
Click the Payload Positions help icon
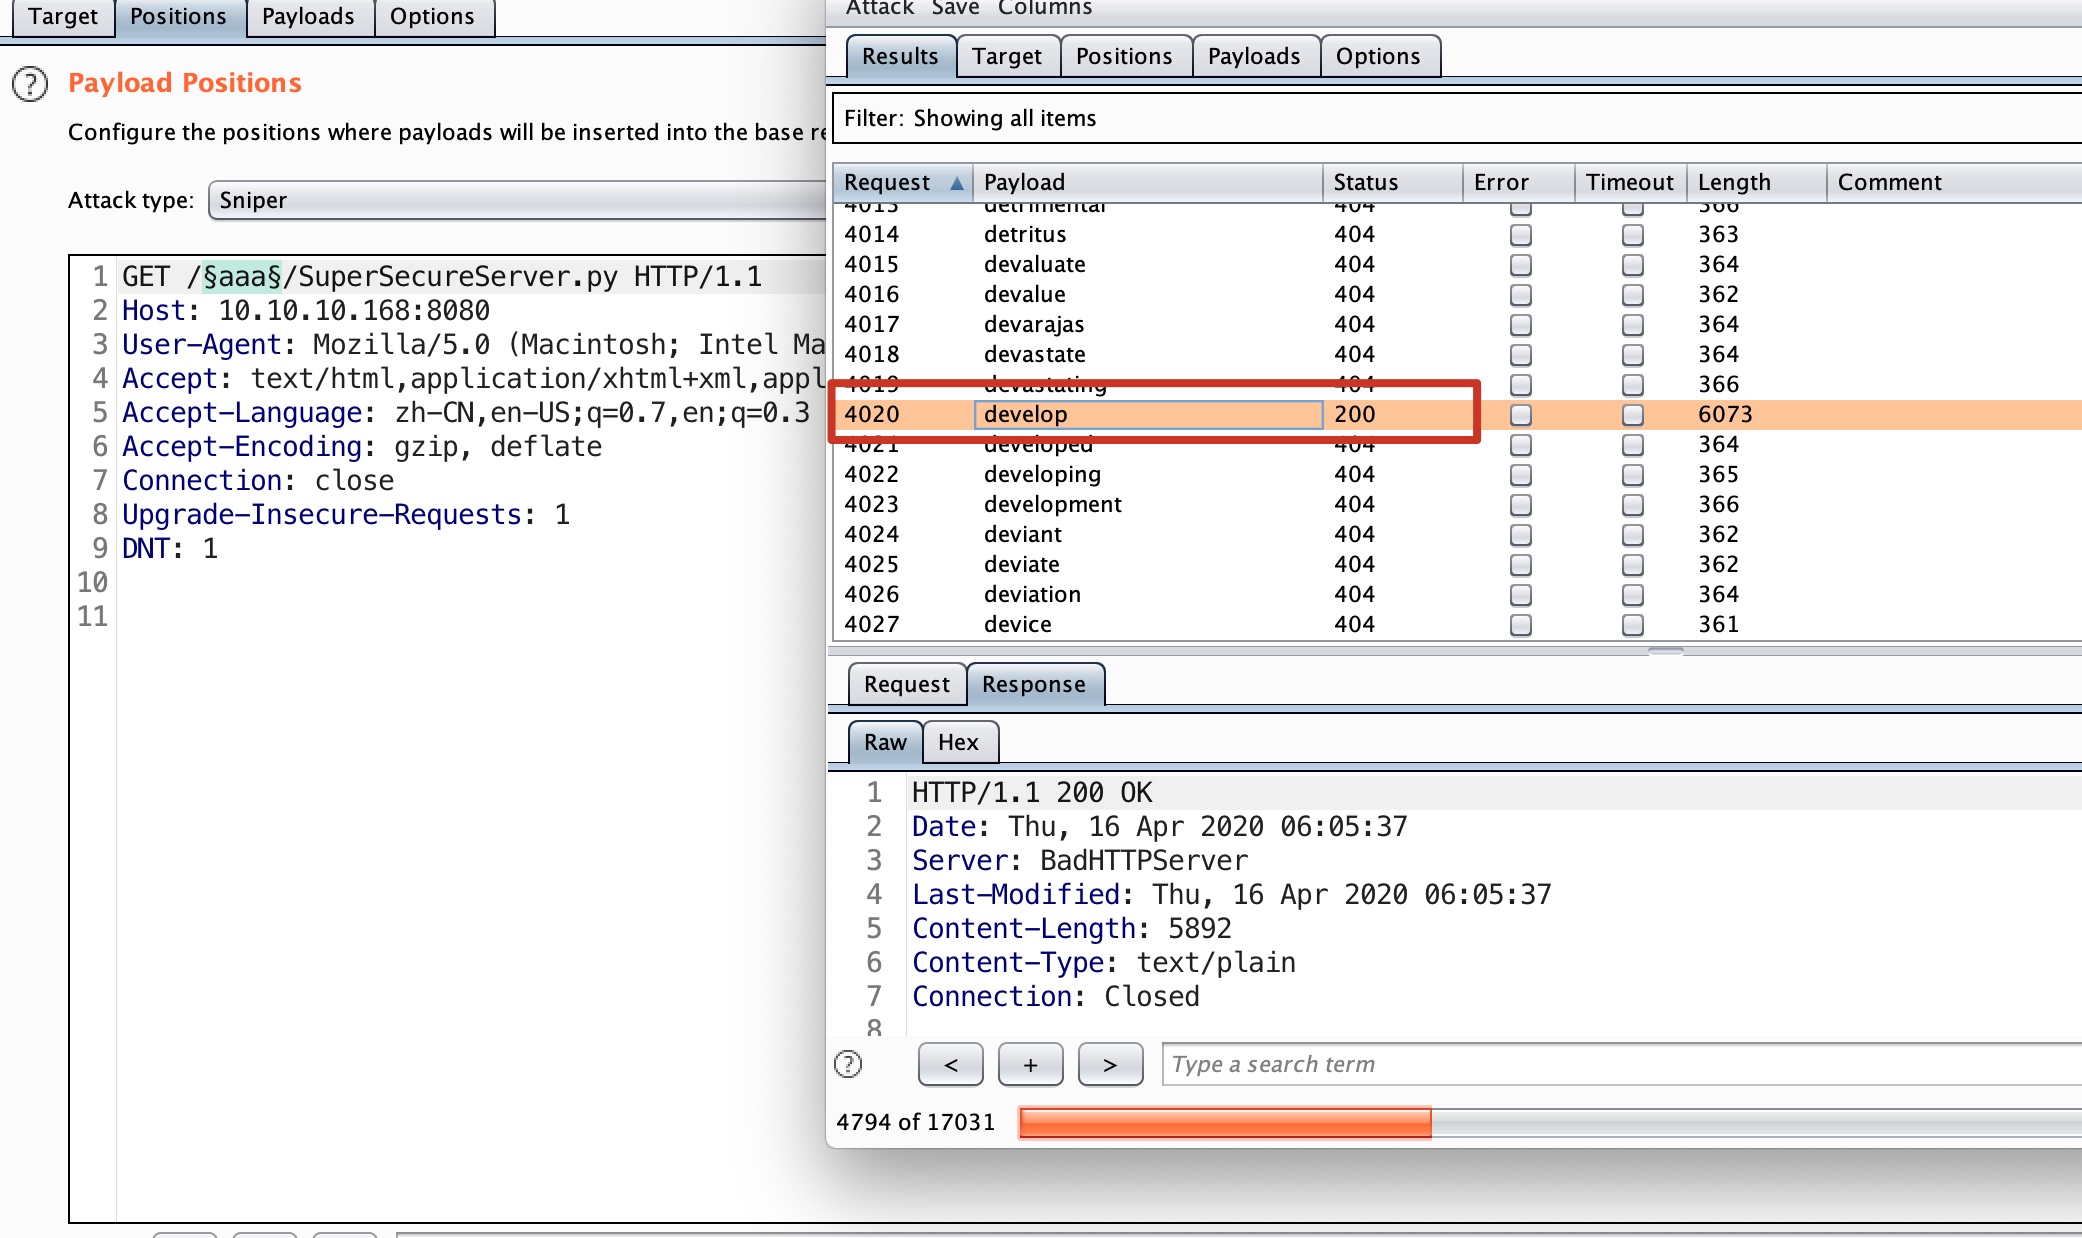(x=30, y=84)
